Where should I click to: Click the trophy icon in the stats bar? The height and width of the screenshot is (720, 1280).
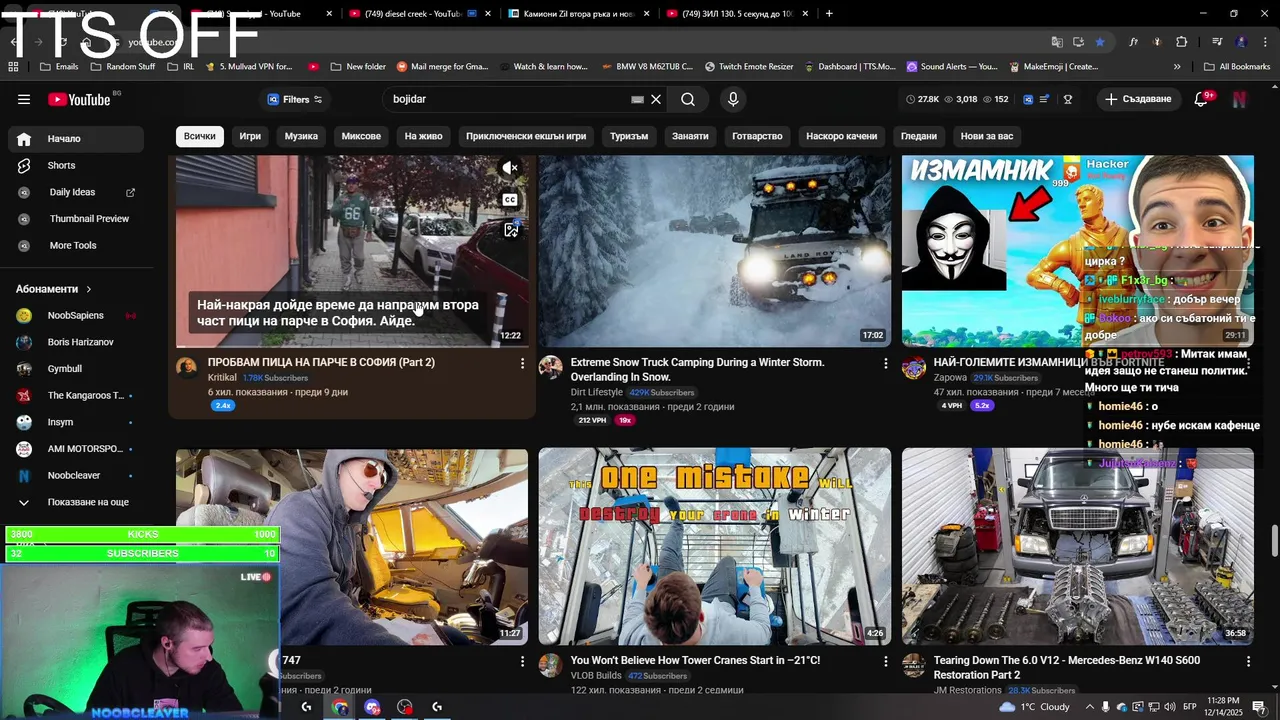(x=1068, y=99)
